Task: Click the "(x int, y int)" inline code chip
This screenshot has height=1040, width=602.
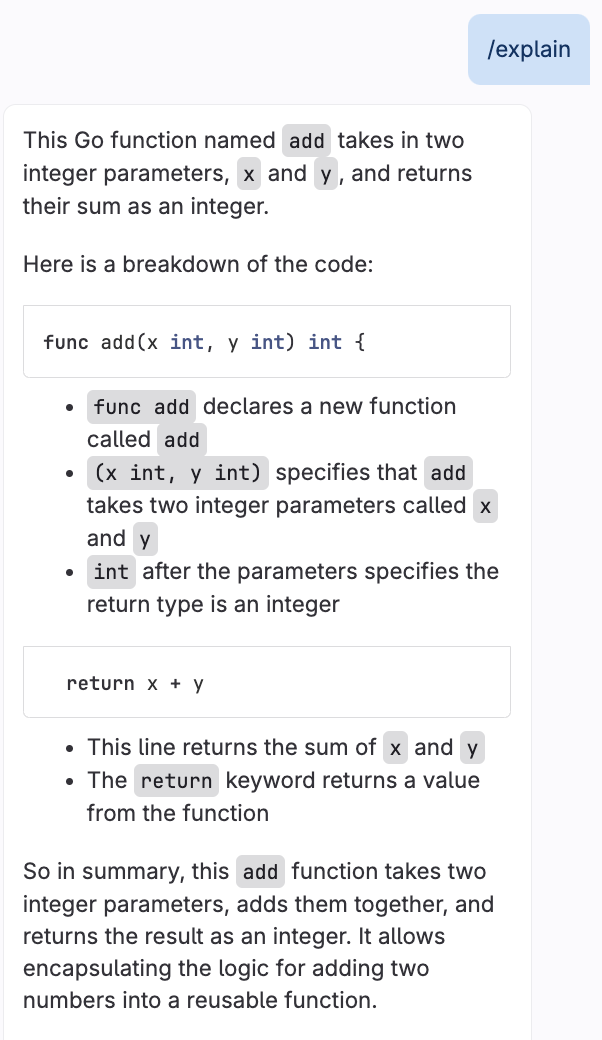Action: (x=178, y=473)
